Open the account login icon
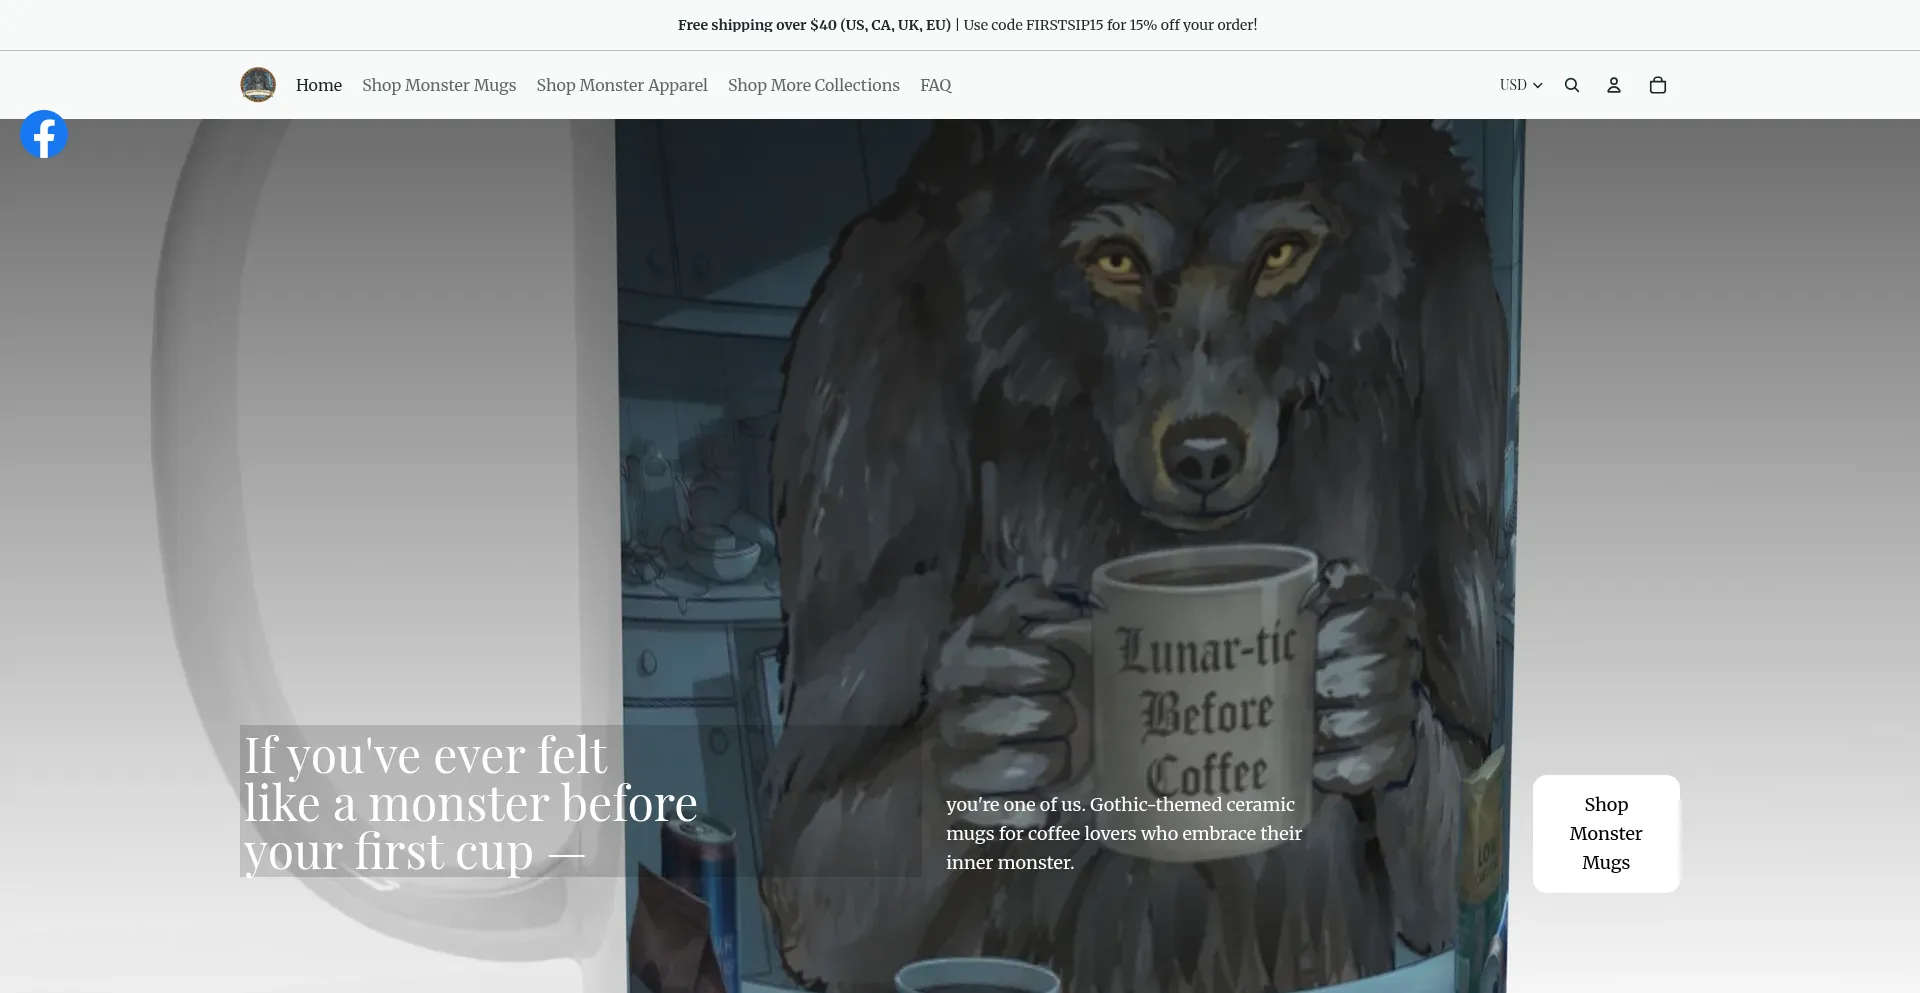Viewport: 1920px width, 993px height. click(x=1614, y=85)
